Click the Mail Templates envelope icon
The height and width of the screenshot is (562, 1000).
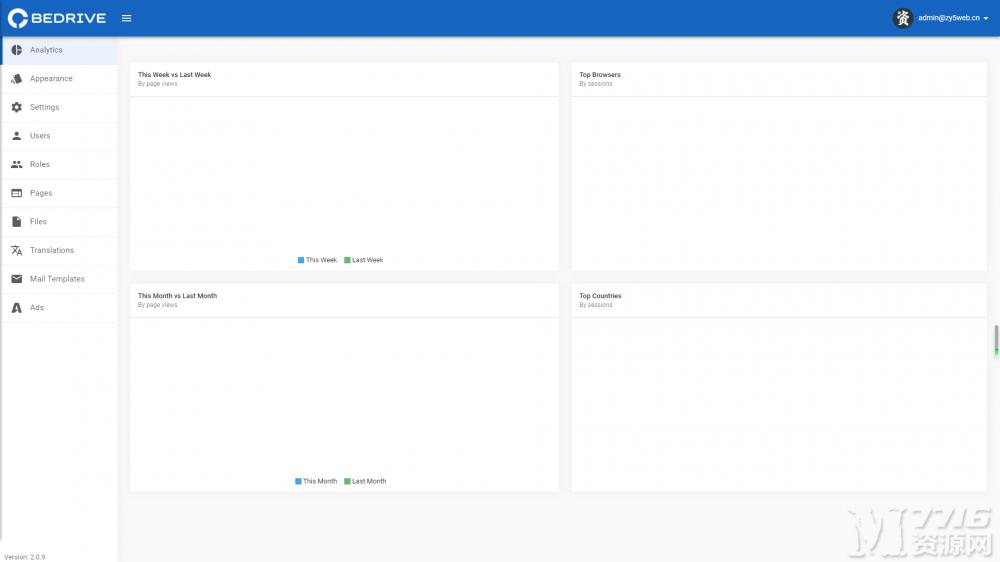coord(17,279)
